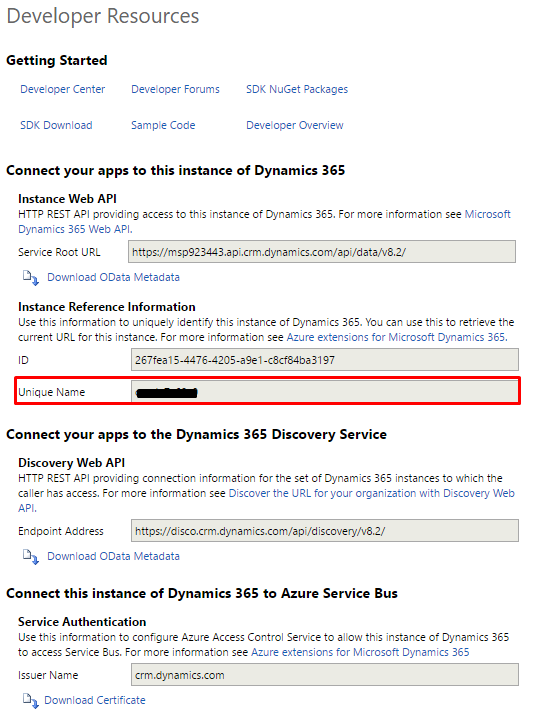The image size is (551, 727).
Task: Click download icon under Service Root URL
Action: point(31,277)
